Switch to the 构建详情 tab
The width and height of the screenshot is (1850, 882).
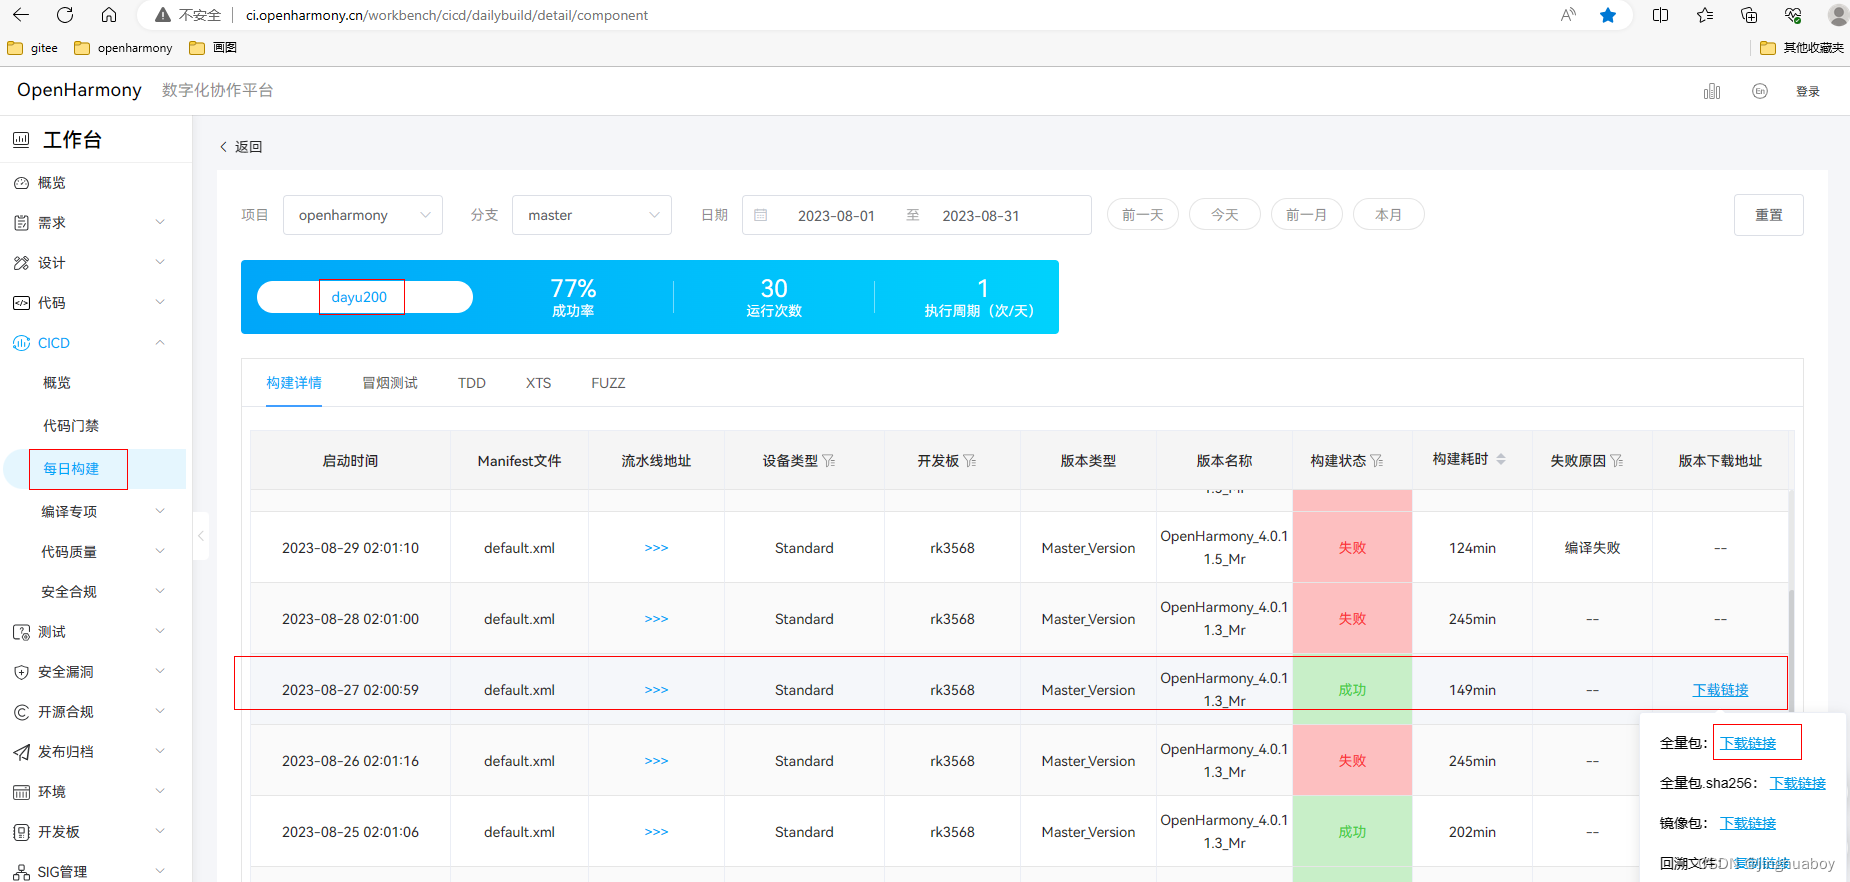click(294, 383)
